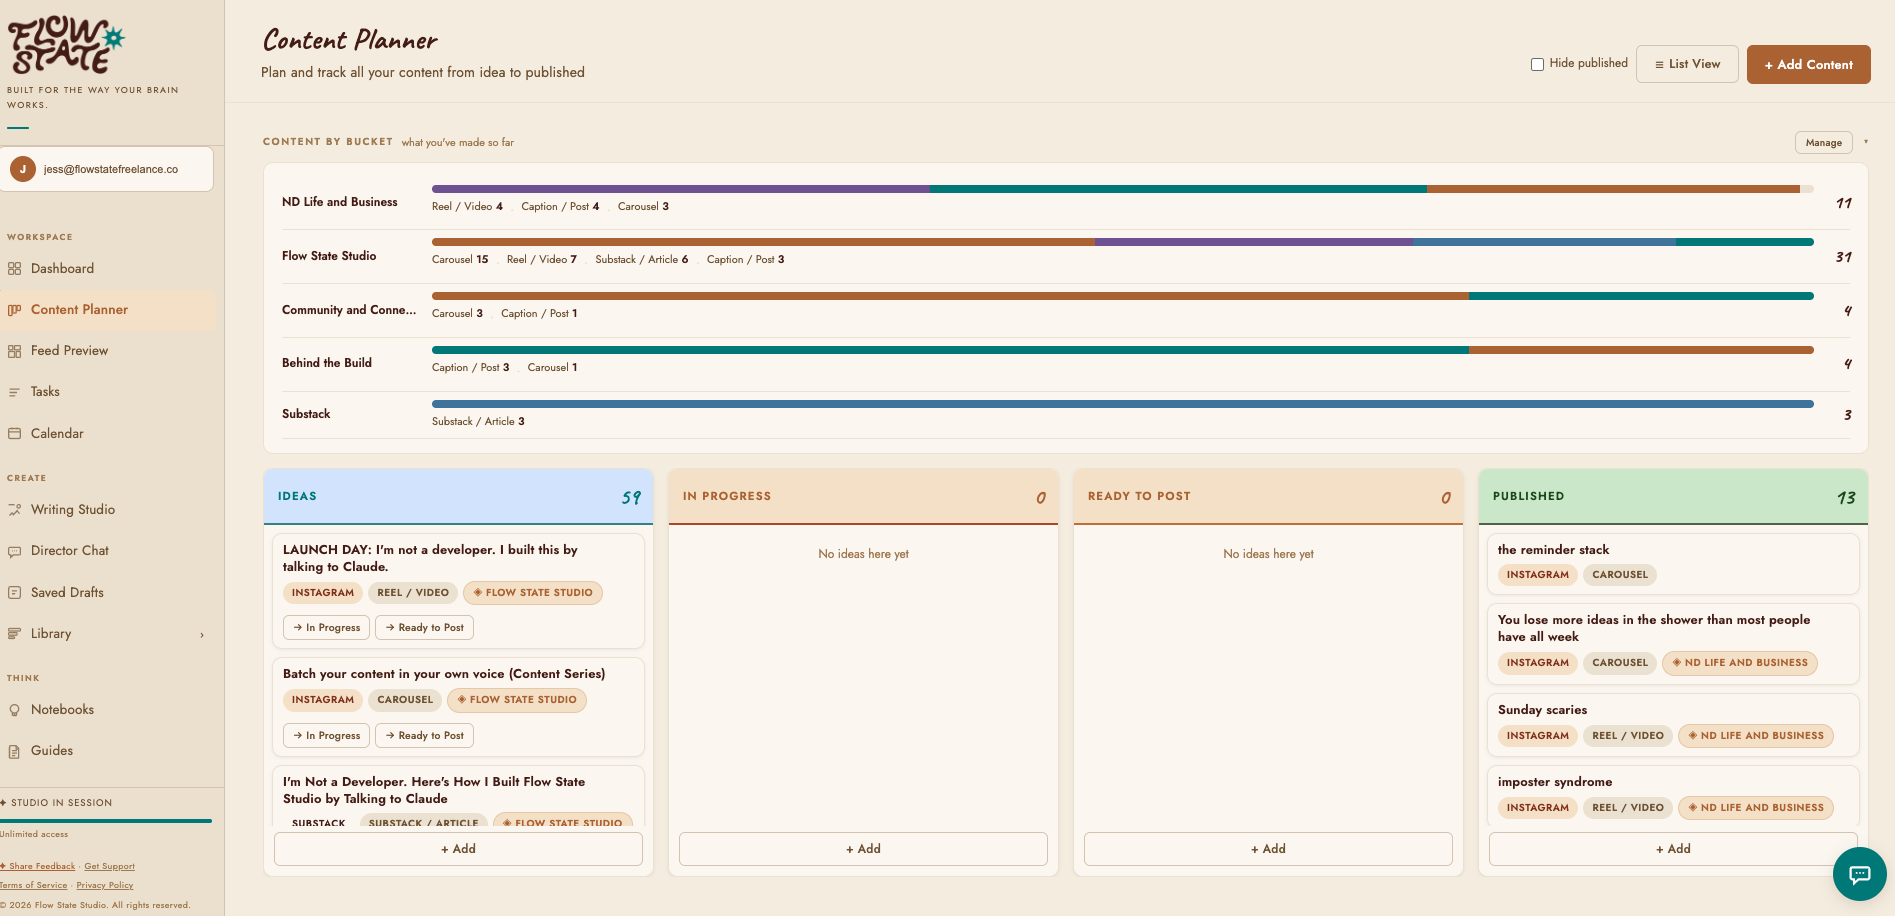Viewport: 1895px width, 916px height.
Task: Click the CAROUSEL tag on reminder stack card
Action: (x=1619, y=575)
